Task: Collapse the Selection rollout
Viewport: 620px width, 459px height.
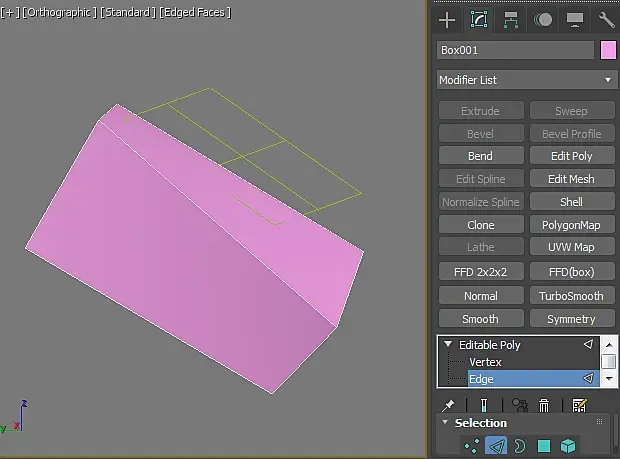Action: point(445,422)
